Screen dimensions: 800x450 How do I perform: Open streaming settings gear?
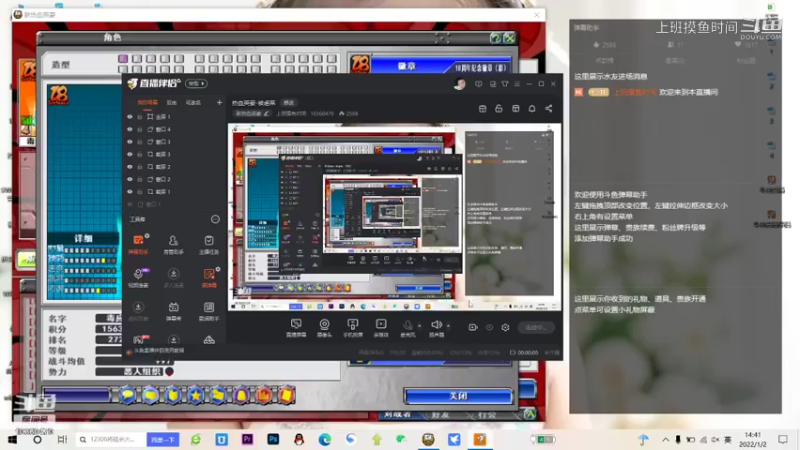pos(505,328)
